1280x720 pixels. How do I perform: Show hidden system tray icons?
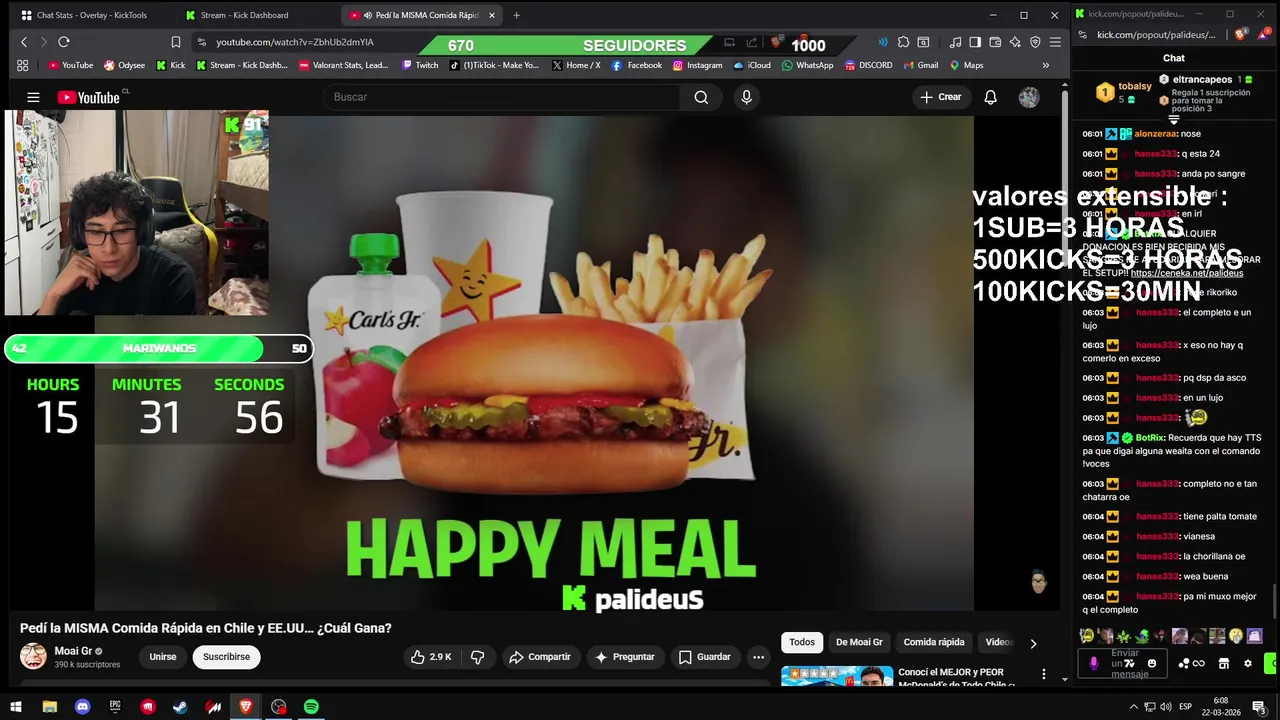pos(1133,706)
